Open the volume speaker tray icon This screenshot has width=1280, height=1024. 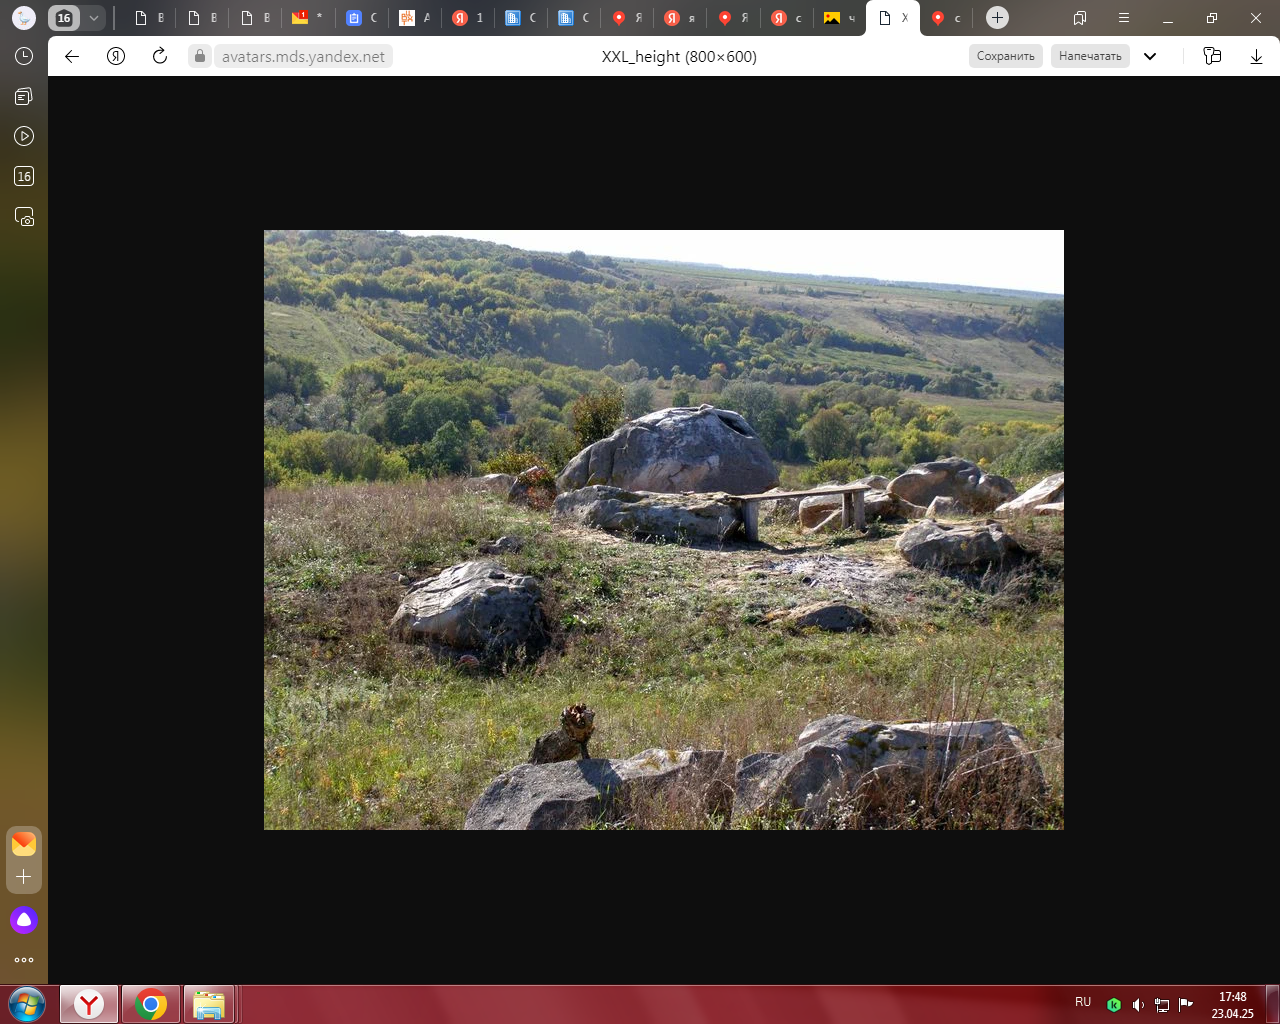click(x=1138, y=1005)
